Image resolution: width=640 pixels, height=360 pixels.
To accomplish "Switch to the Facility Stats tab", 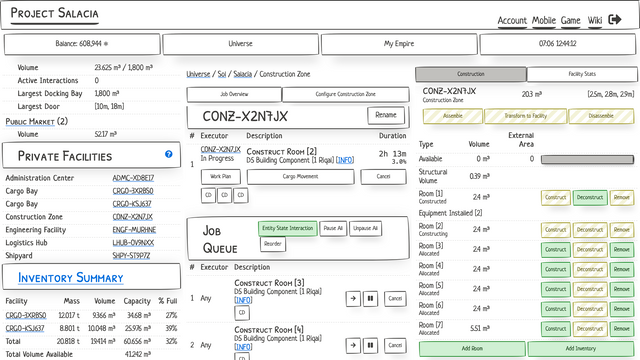I will point(582,74).
